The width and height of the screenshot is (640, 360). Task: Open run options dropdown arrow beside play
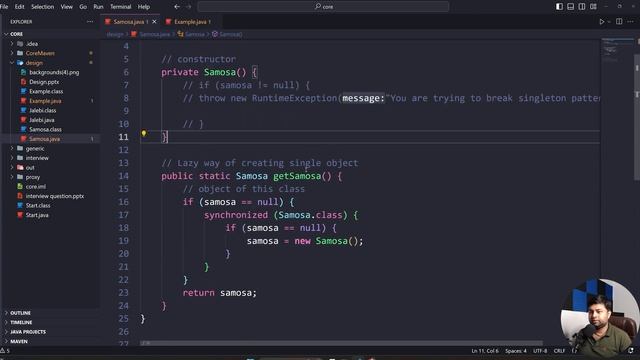pos(609,22)
